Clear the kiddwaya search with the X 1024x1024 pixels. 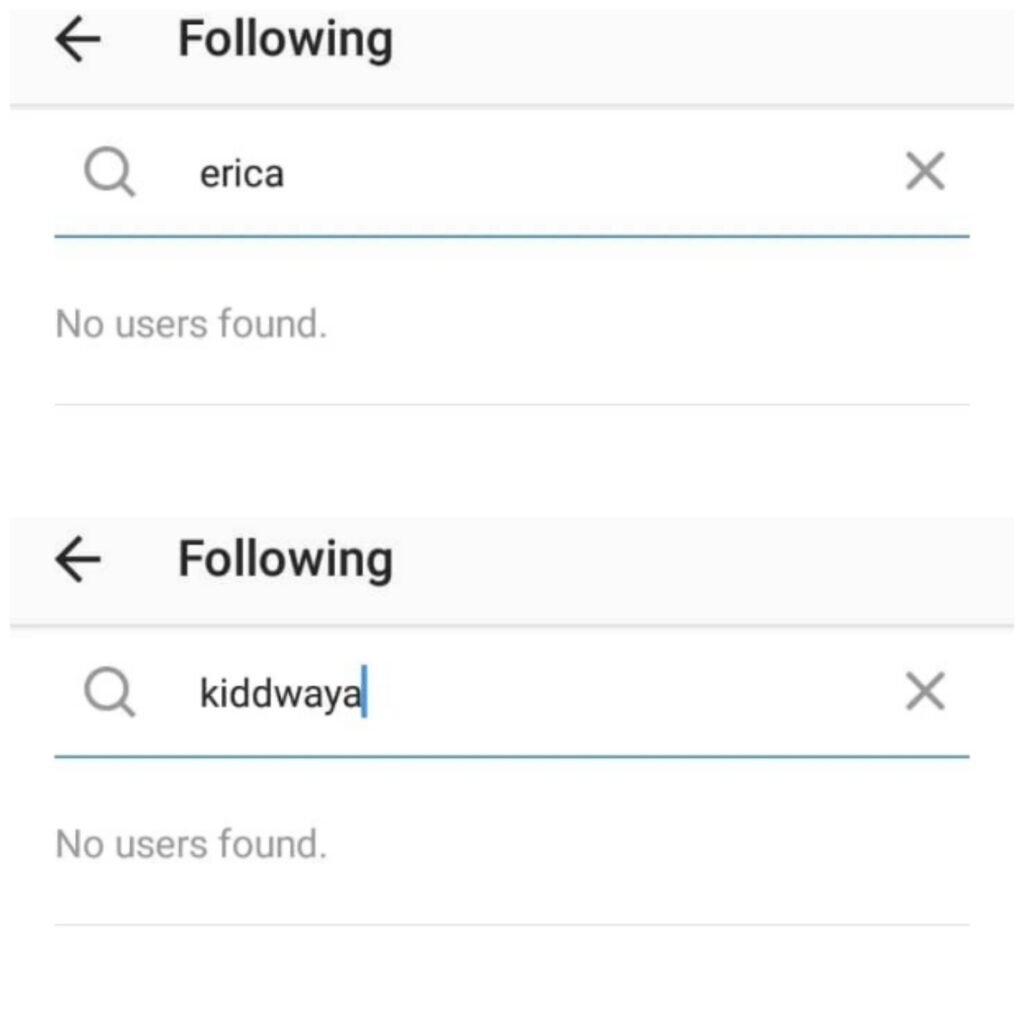tap(925, 692)
